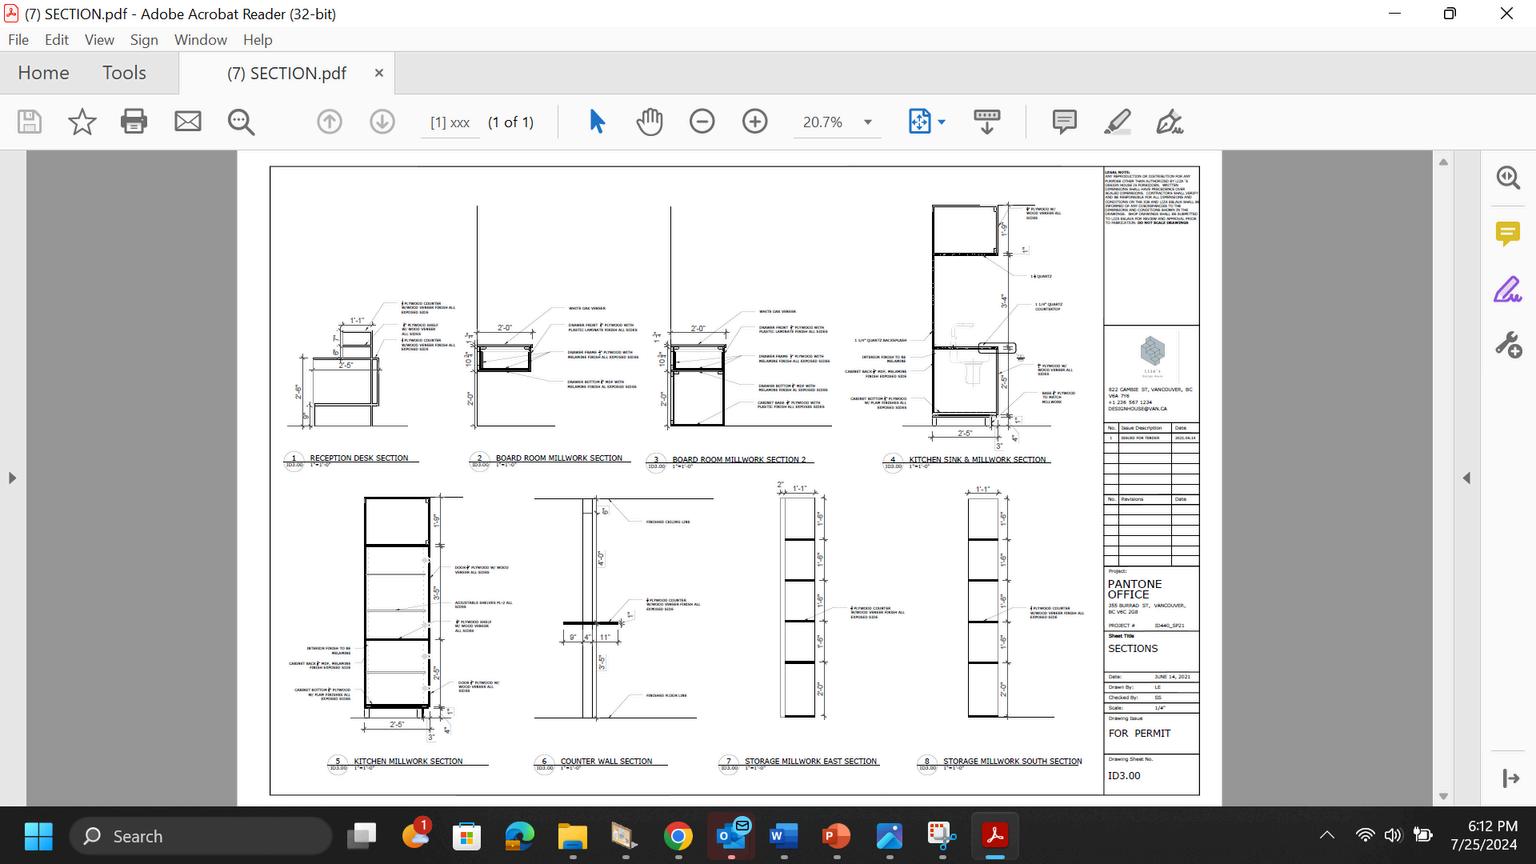1536x864 pixels.
Task: Print the document via printer icon
Action: 134,122
